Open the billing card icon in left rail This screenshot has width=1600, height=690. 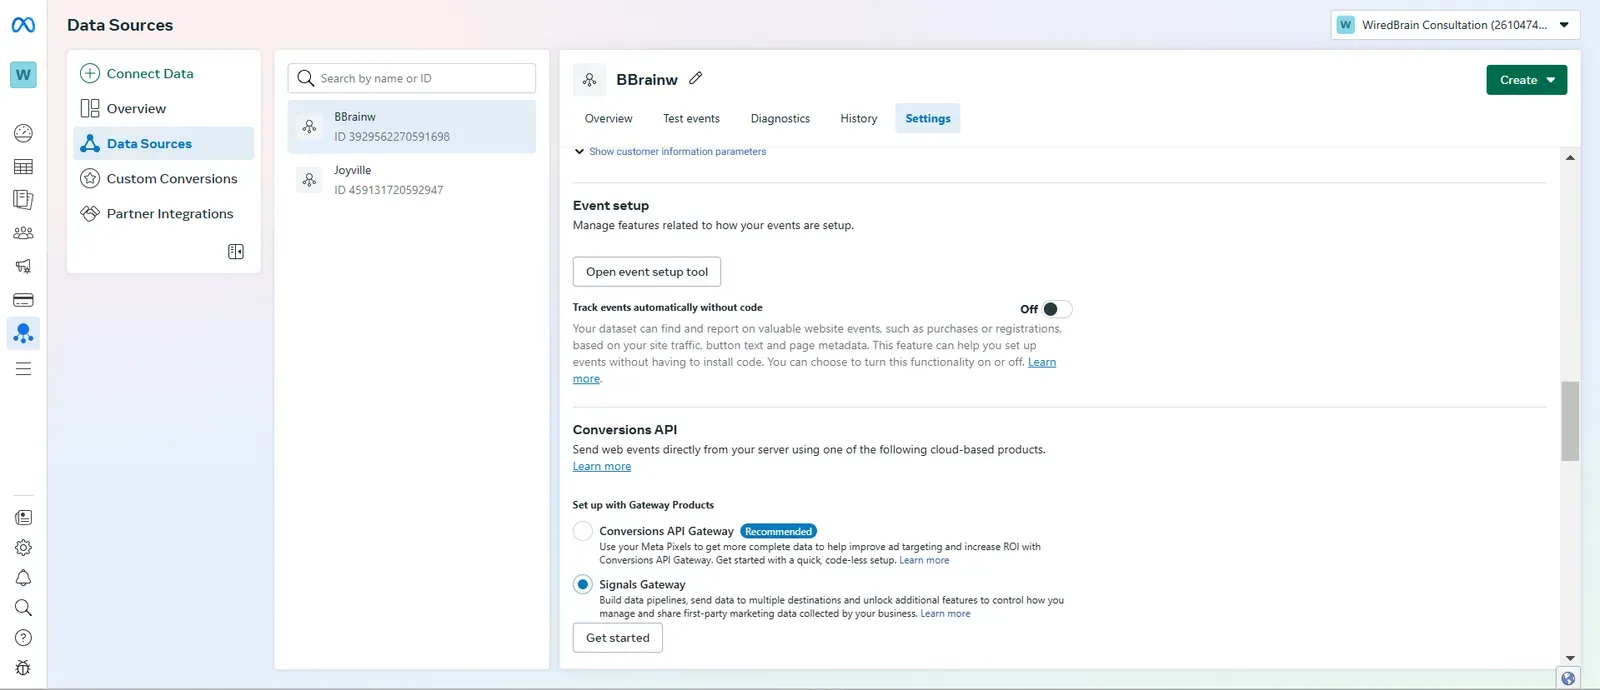click(23, 300)
